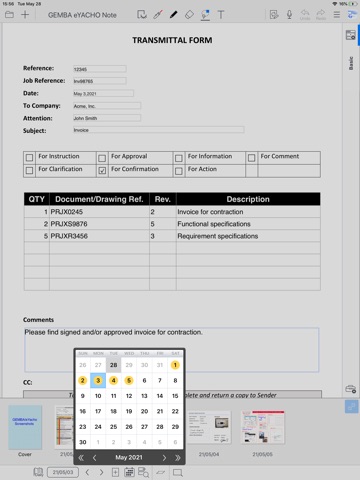This screenshot has width=360, height=480.
Task: Select the Text tool
Action: tap(221, 15)
